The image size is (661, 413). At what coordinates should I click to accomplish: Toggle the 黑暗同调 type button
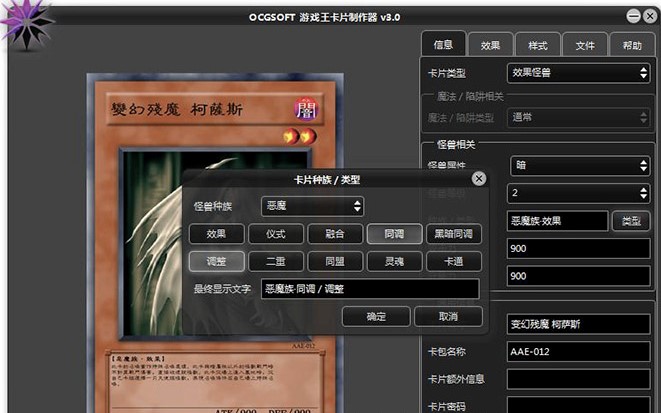pyautogui.click(x=454, y=234)
